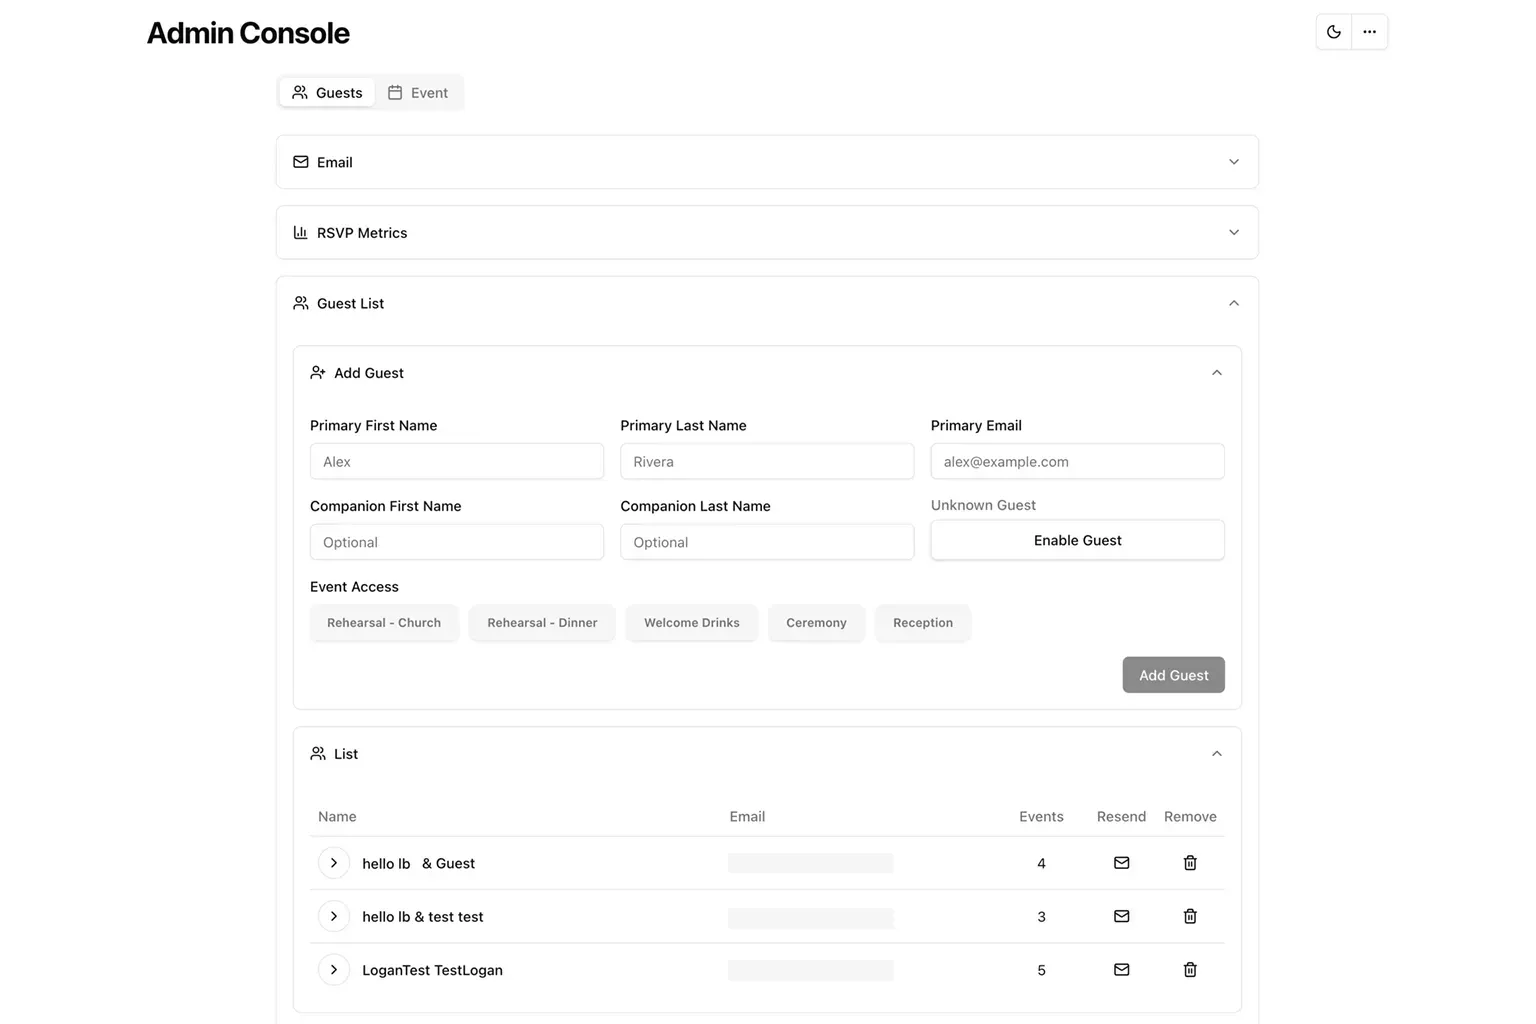Viewport: 1536px width, 1024px height.
Task: Switch to the Event tab
Action: [x=418, y=92]
